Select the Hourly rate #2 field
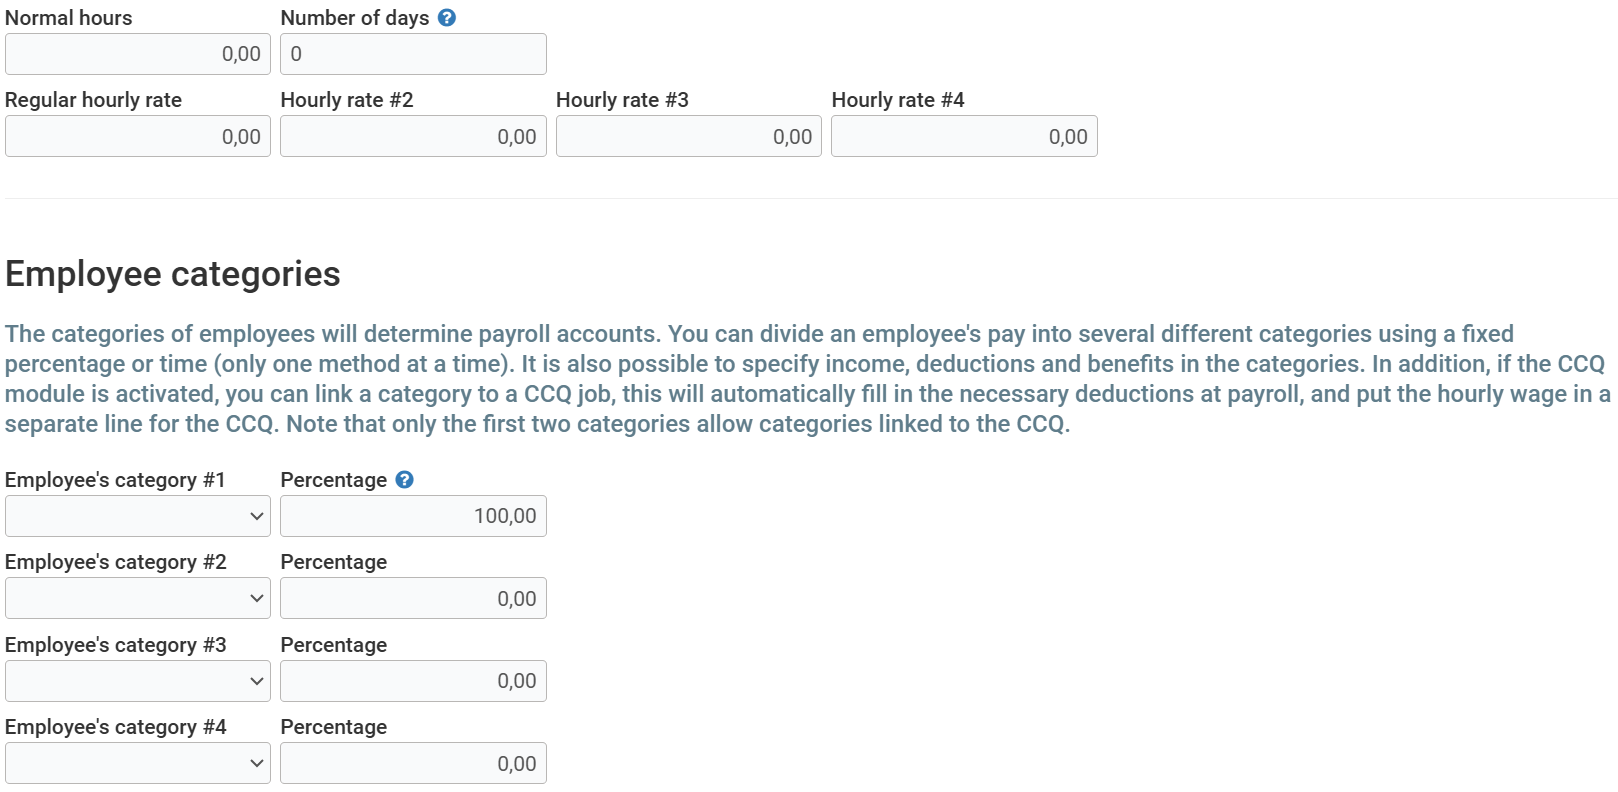Screen dimensions: 1618x792 tap(413, 137)
